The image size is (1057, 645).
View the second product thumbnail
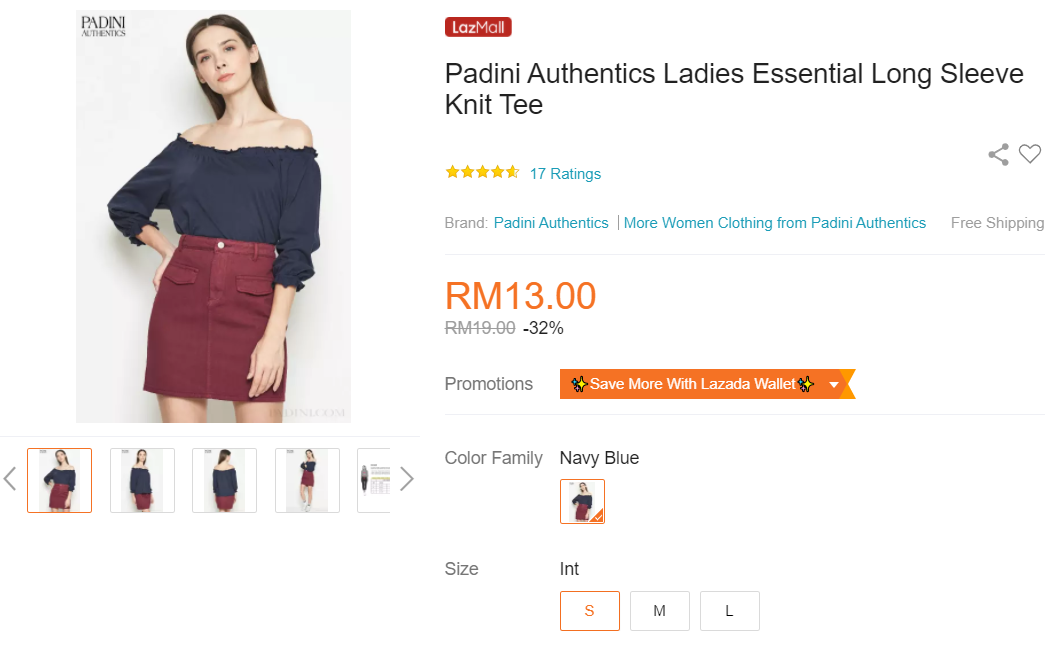(142, 480)
